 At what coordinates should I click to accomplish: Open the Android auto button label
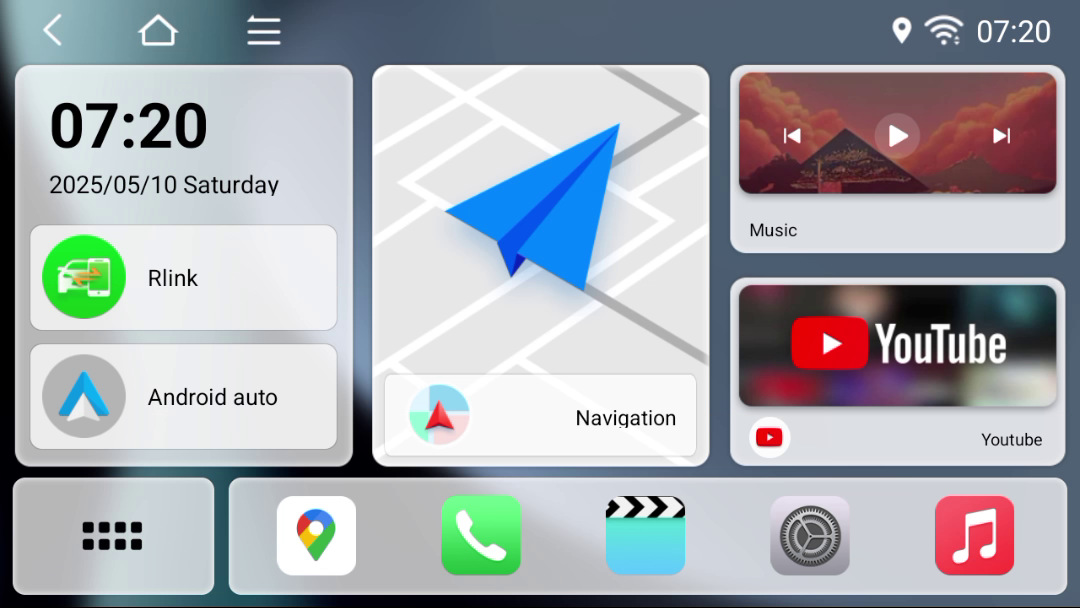point(212,397)
